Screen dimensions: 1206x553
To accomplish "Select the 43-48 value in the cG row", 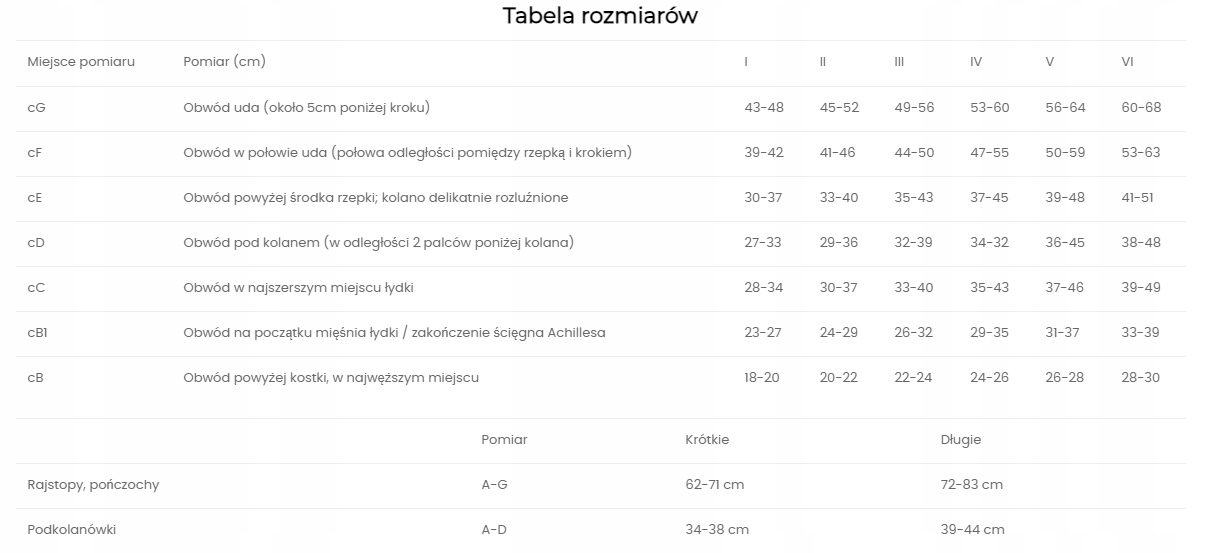I will (x=764, y=108).
